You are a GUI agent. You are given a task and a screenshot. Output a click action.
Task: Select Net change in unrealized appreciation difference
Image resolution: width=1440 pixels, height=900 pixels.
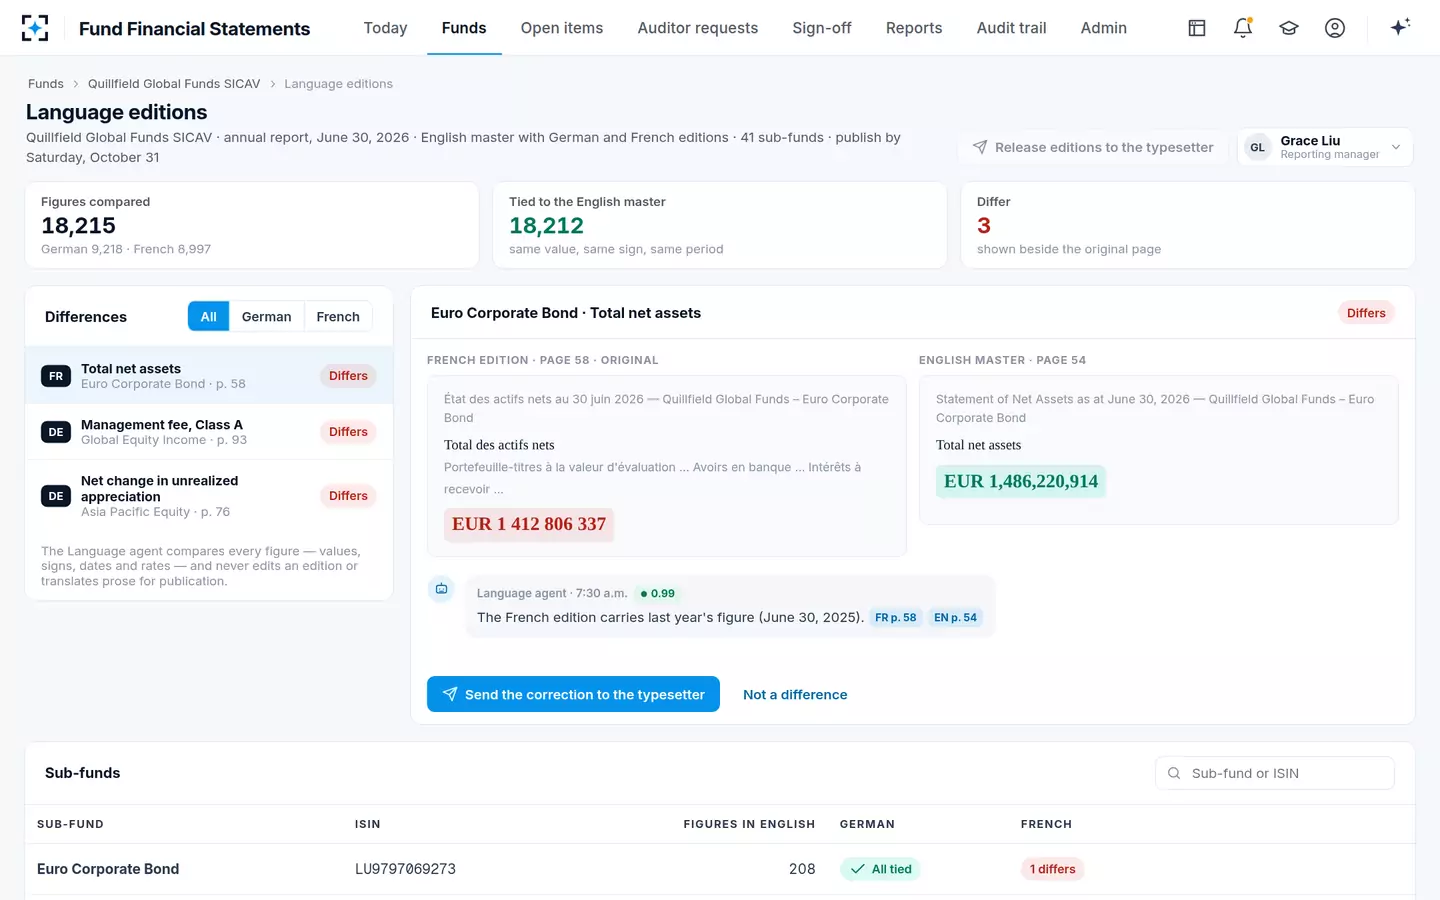[209, 496]
